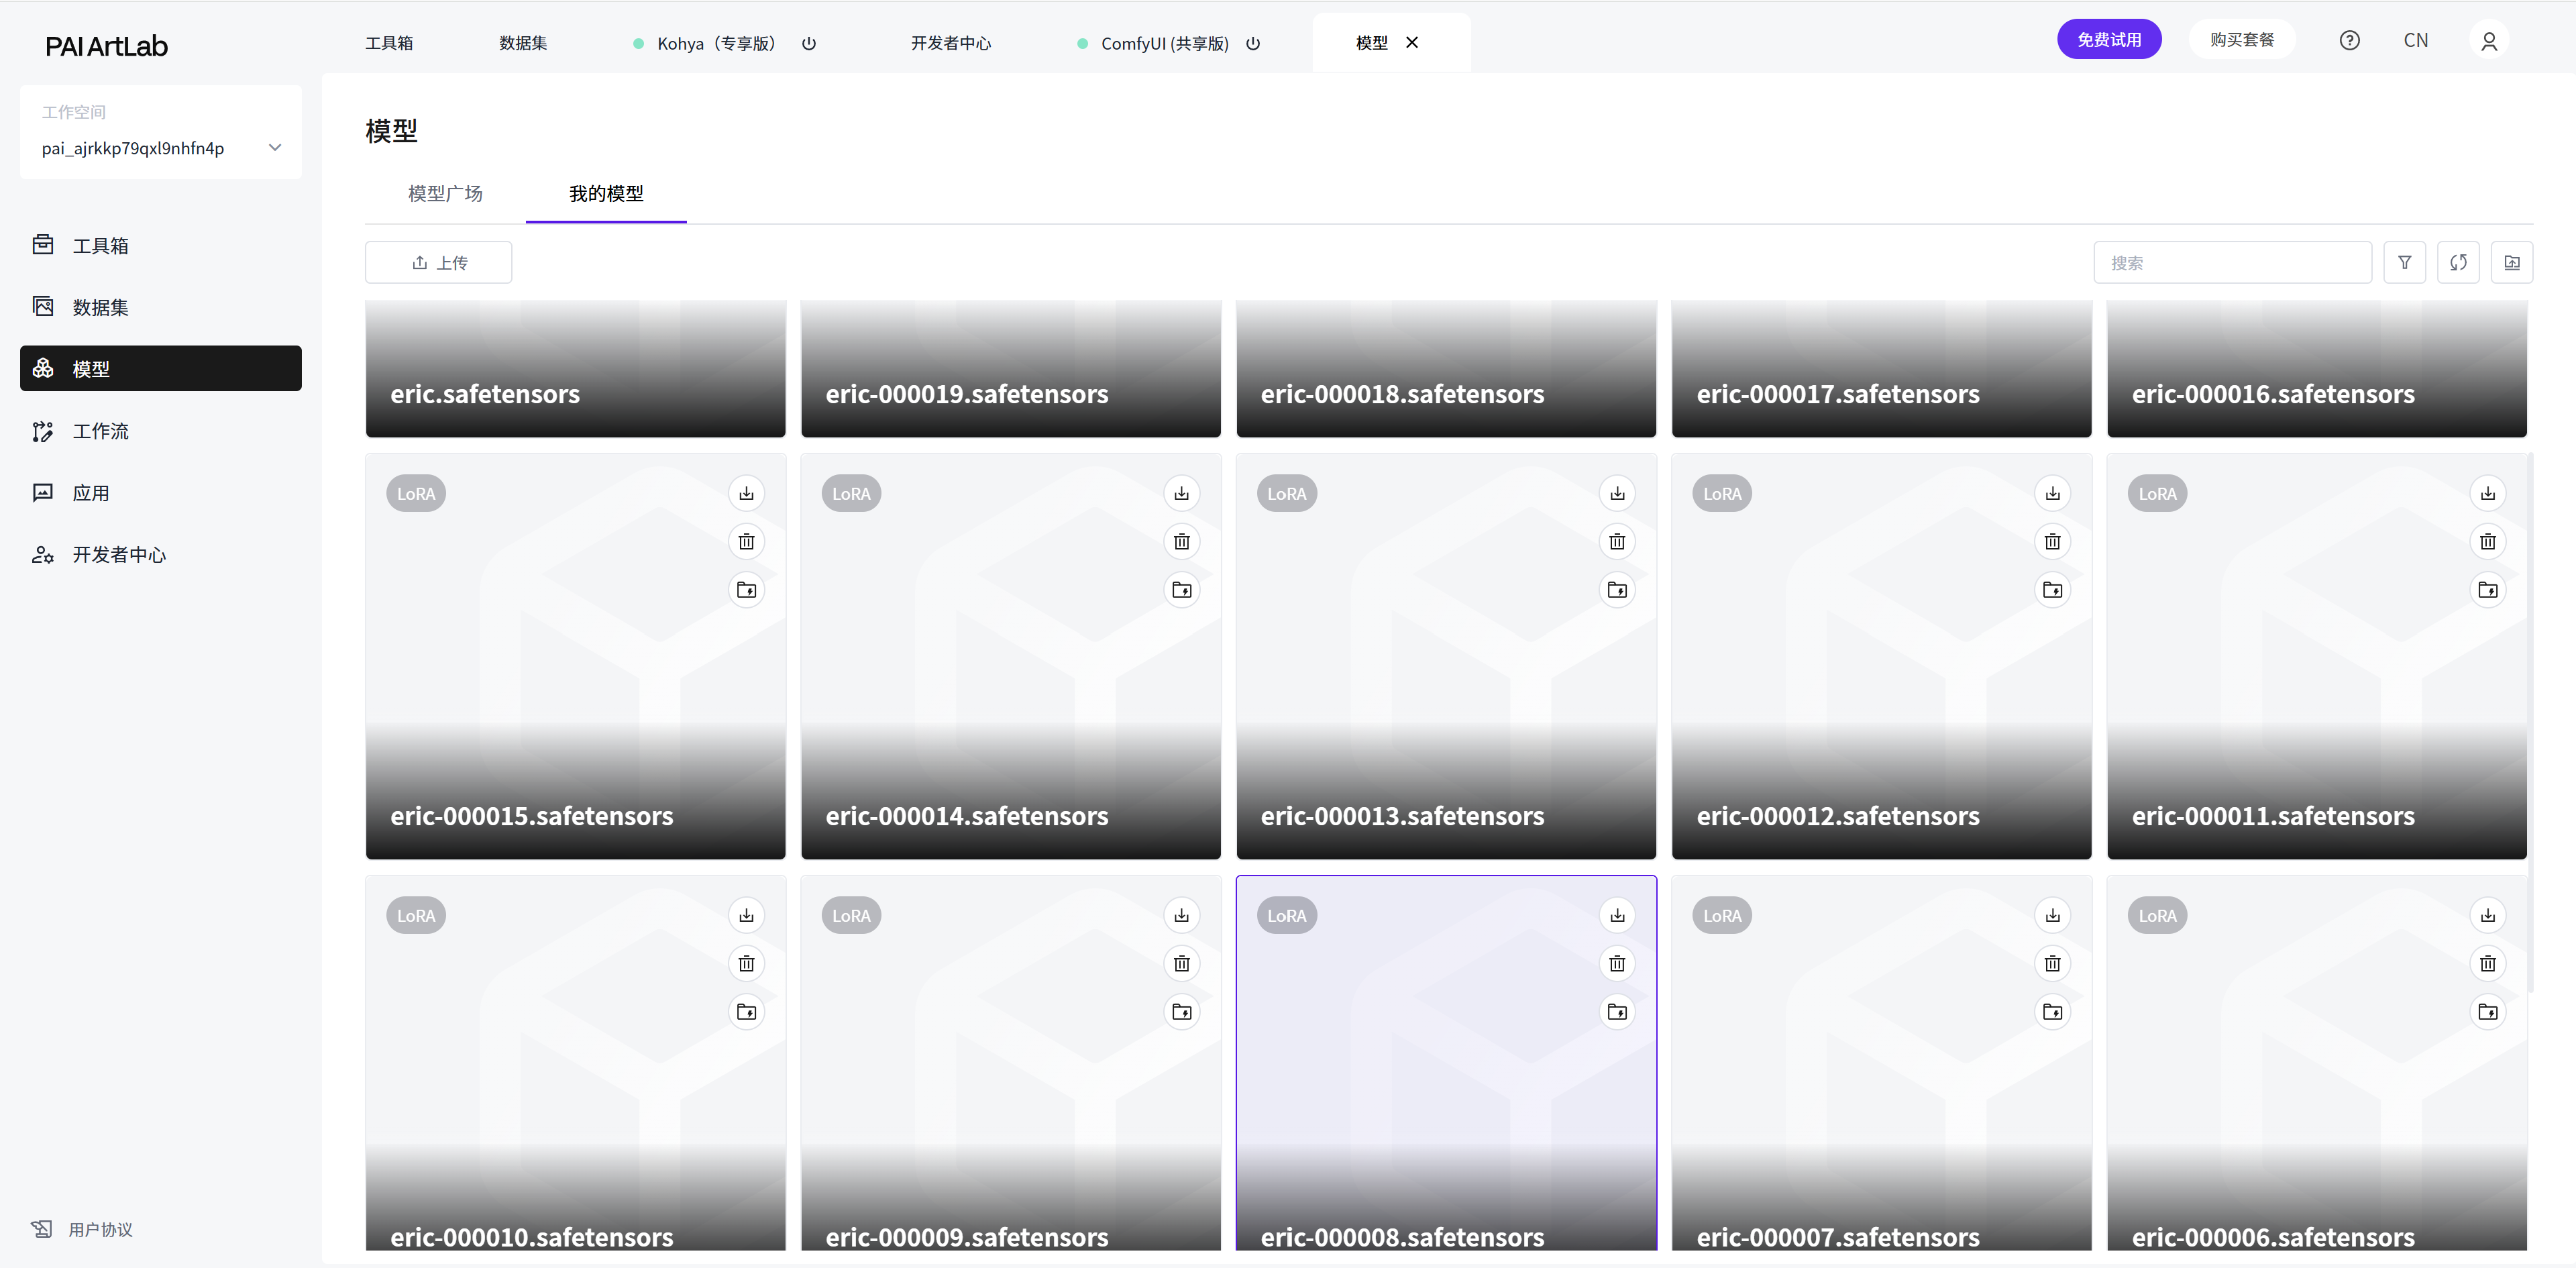Screen dimensions: 2576x1268
Task: Click the filter icon beside search
Action: 2404,262
